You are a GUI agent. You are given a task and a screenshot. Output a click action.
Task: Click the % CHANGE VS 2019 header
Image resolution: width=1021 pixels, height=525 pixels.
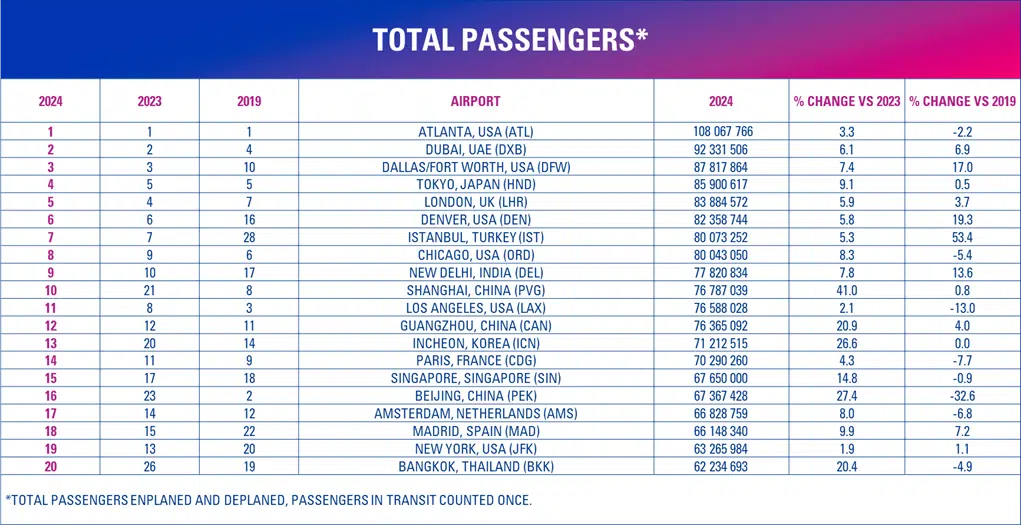(x=962, y=101)
